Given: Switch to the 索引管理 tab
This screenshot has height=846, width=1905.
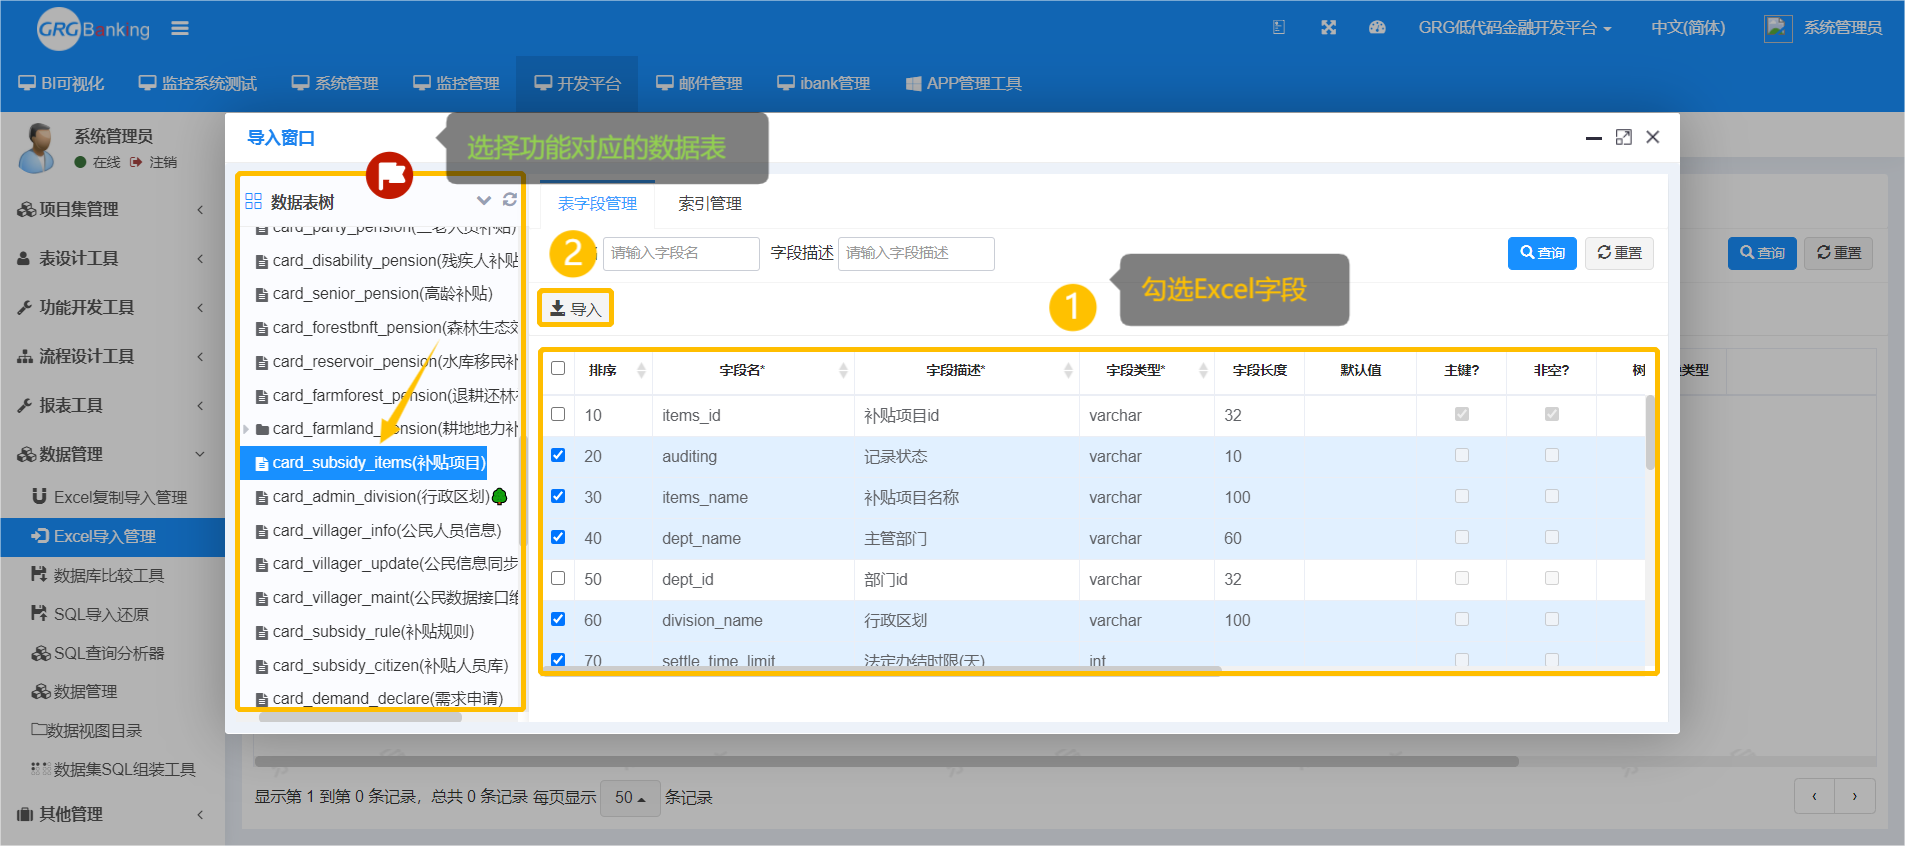Looking at the screenshot, I should [710, 203].
